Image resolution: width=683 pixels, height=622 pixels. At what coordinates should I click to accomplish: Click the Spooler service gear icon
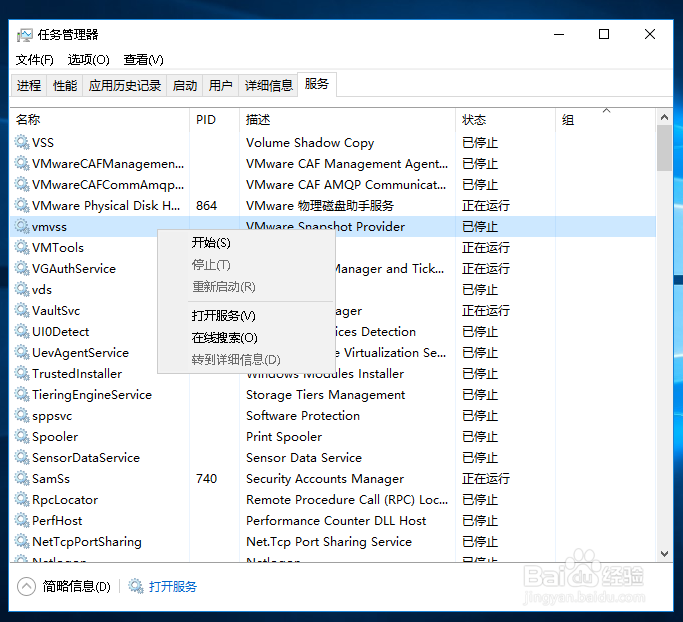(21, 436)
